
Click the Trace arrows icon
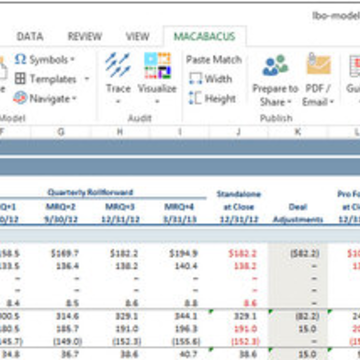117,65
